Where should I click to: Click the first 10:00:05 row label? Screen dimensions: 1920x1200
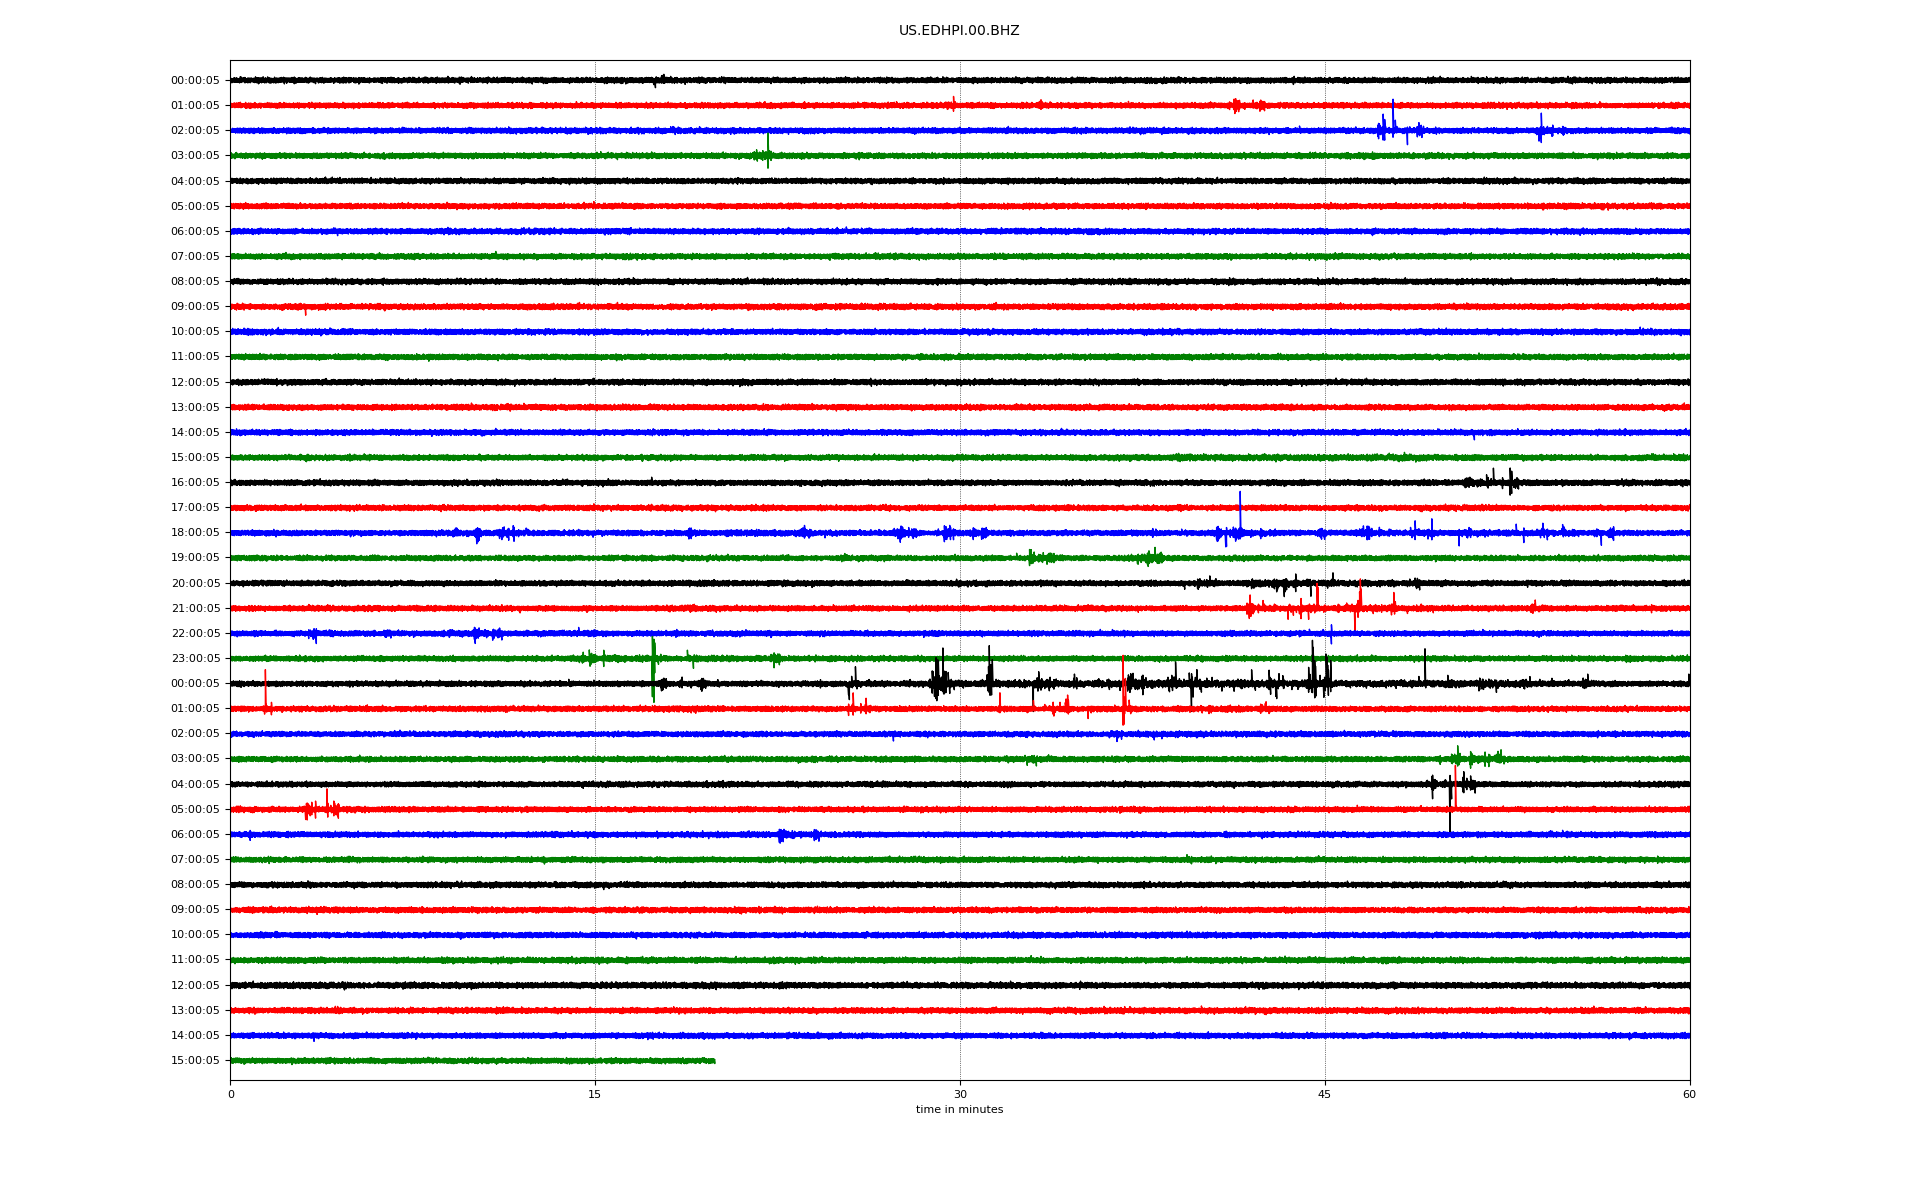pos(195,332)
